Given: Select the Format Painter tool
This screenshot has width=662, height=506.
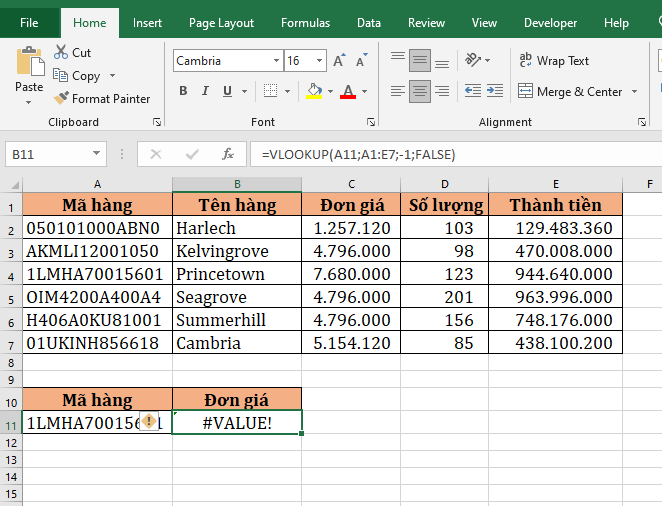Looking at the screenshot, I should click(x=102, y=99).
